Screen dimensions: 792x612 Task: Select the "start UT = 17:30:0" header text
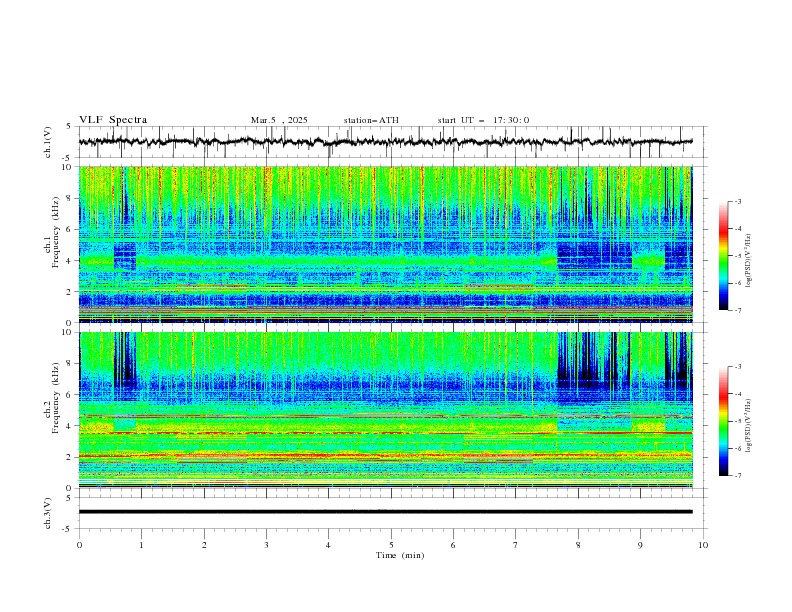point(483,120)
